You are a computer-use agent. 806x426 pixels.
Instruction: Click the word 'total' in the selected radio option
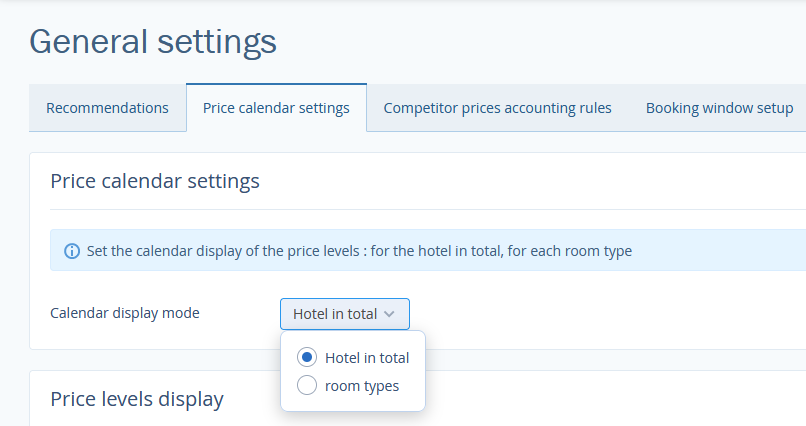click(392, 358)
